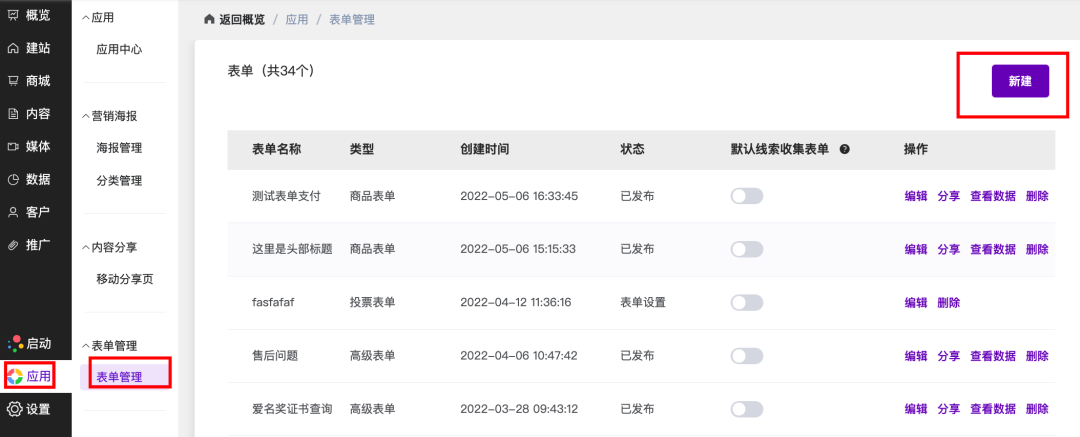
Task: Click the 概览 overview icon in sidebar
Action: coord(13,15)
